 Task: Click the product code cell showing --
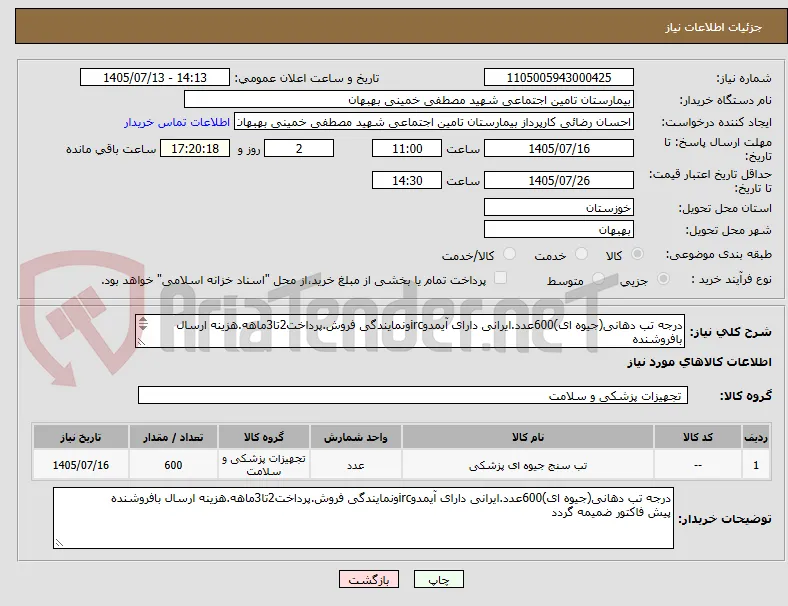[x=698, y=465]
